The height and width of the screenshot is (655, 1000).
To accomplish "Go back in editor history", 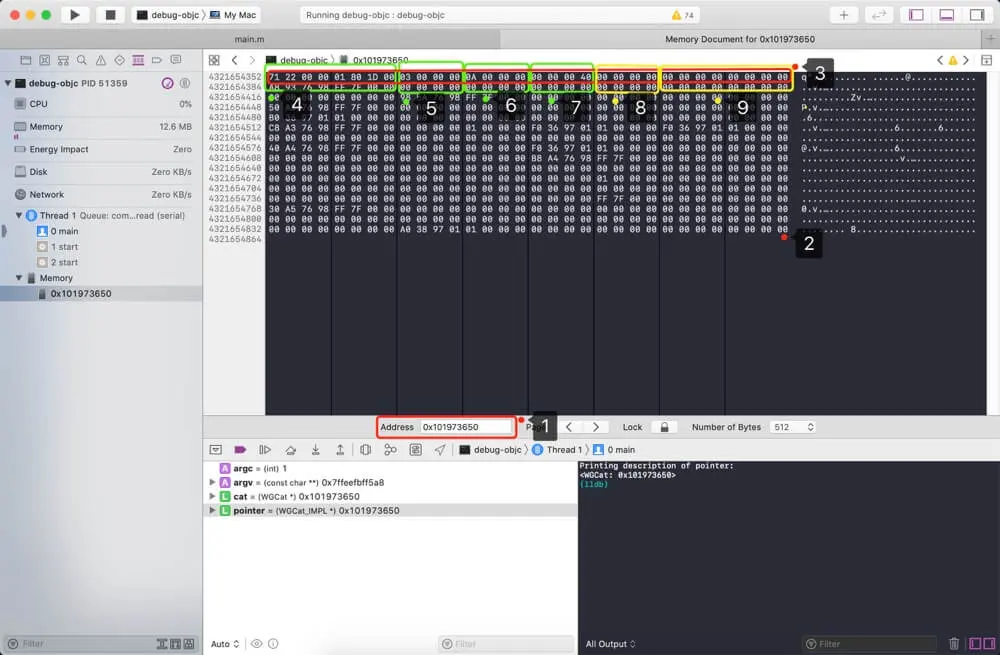I will click(x=235, y=60).
